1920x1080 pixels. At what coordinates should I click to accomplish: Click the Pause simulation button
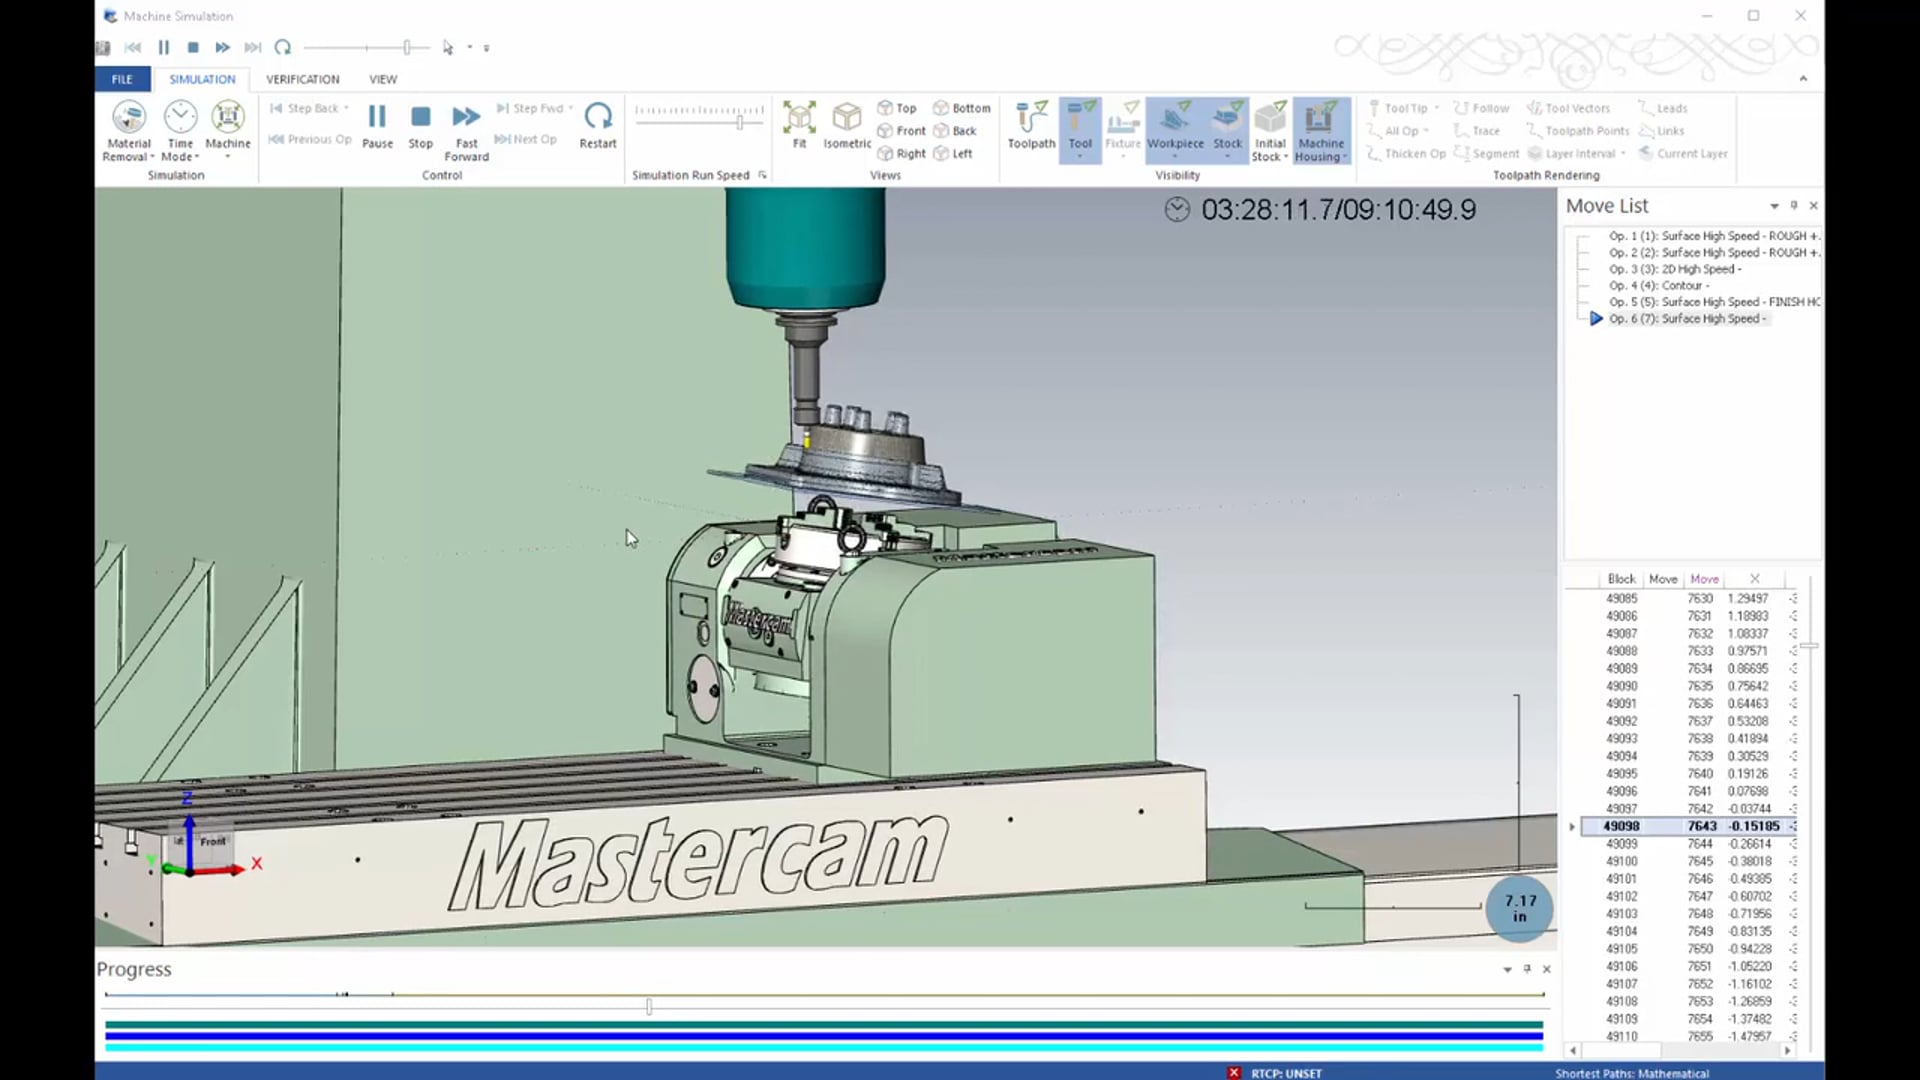point(377,119)
